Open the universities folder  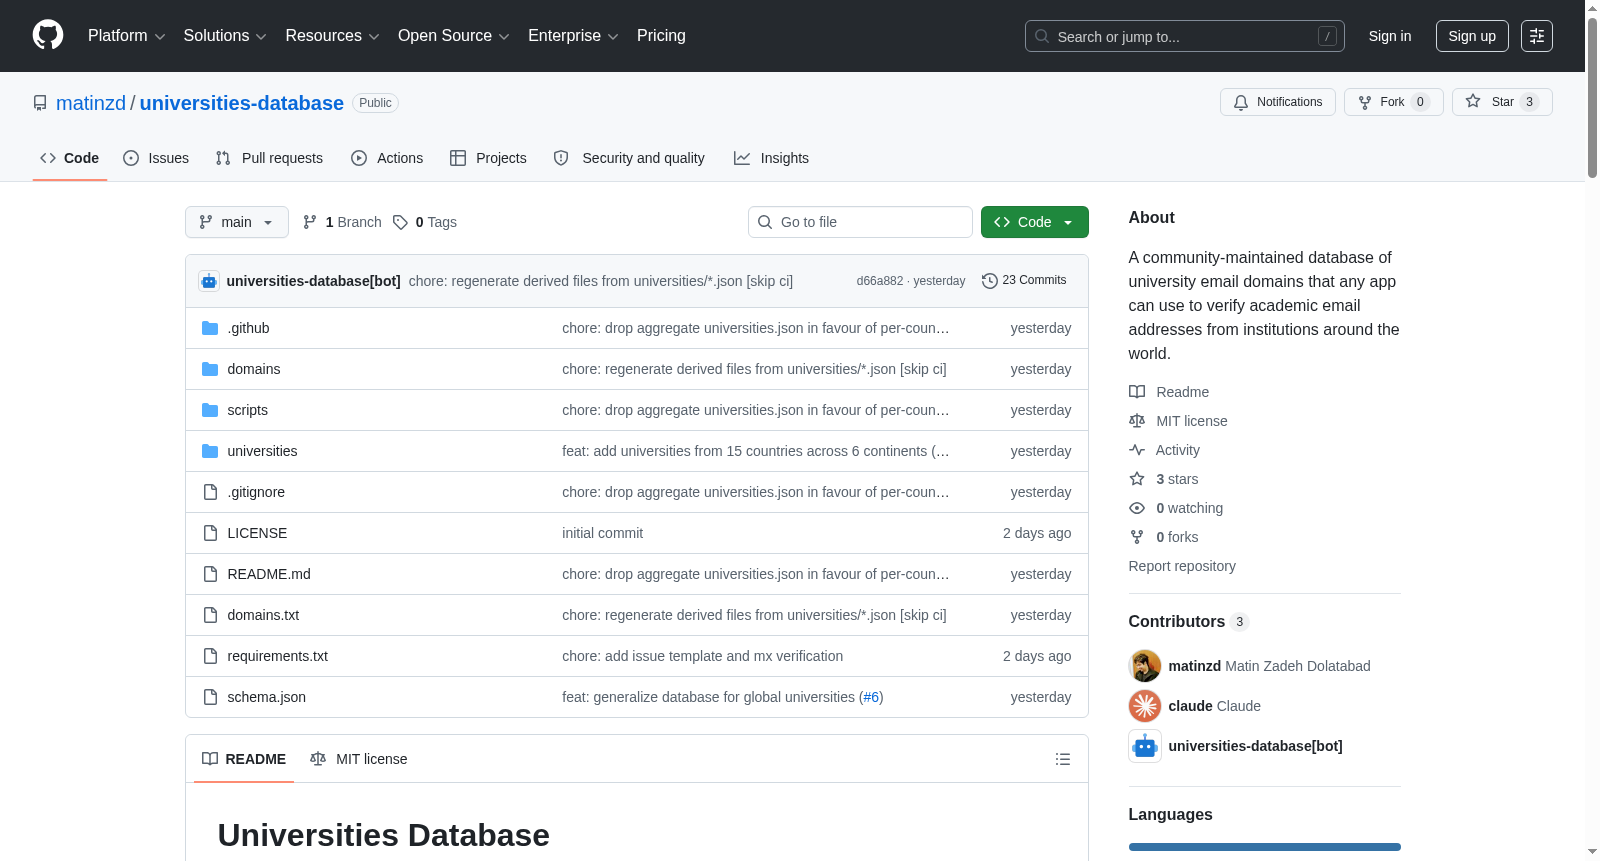(x=262, y=451)
